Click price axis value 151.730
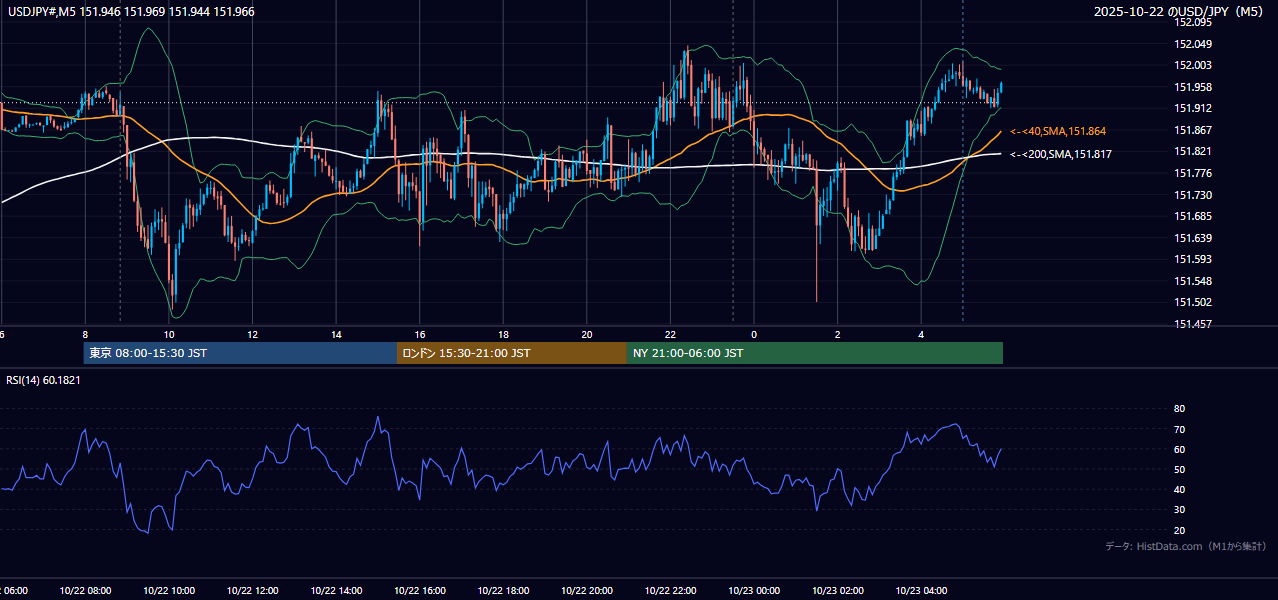Image resolution: width=1278 pixels, height=600 pixels. [x=1193, y=195]
